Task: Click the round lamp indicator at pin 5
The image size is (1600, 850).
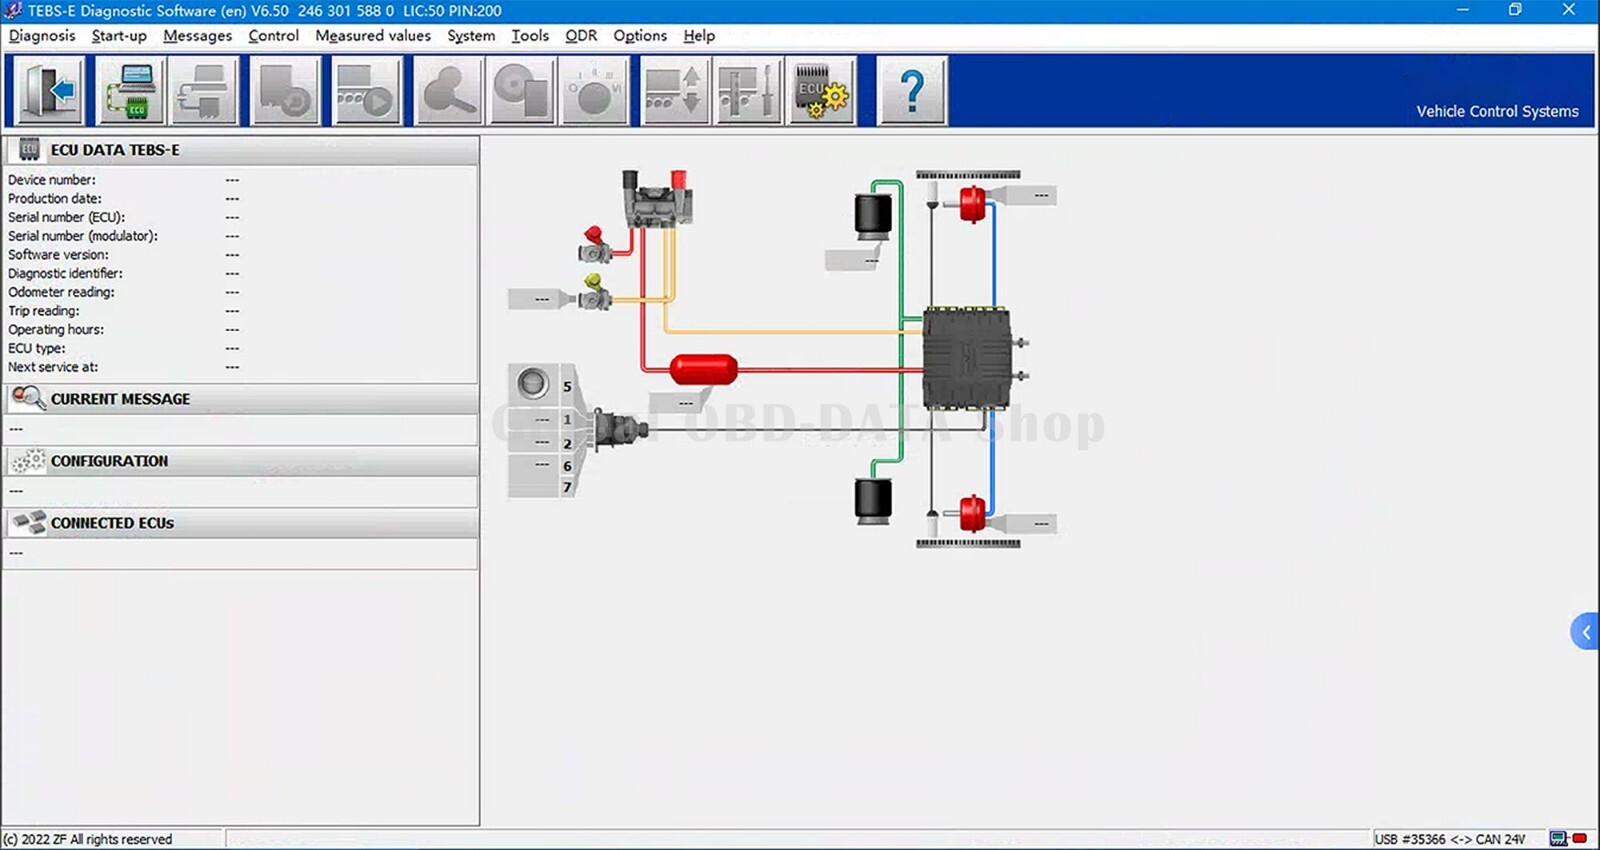Action: [533, 383]
